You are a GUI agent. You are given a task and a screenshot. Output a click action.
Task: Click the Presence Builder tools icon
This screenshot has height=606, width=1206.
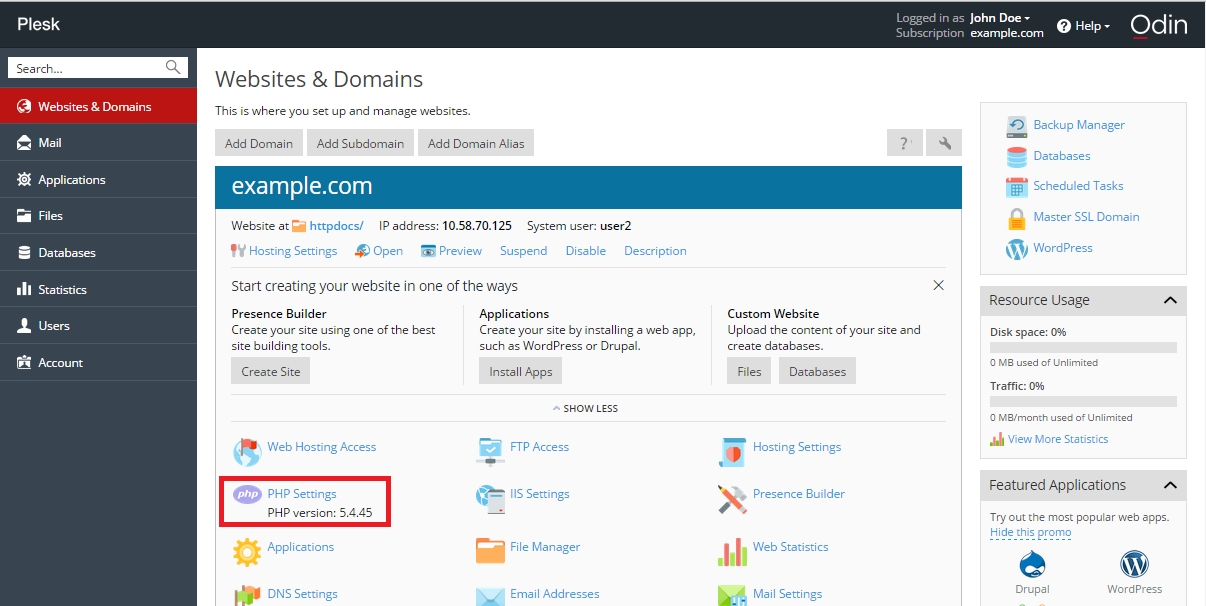(732, 499)
